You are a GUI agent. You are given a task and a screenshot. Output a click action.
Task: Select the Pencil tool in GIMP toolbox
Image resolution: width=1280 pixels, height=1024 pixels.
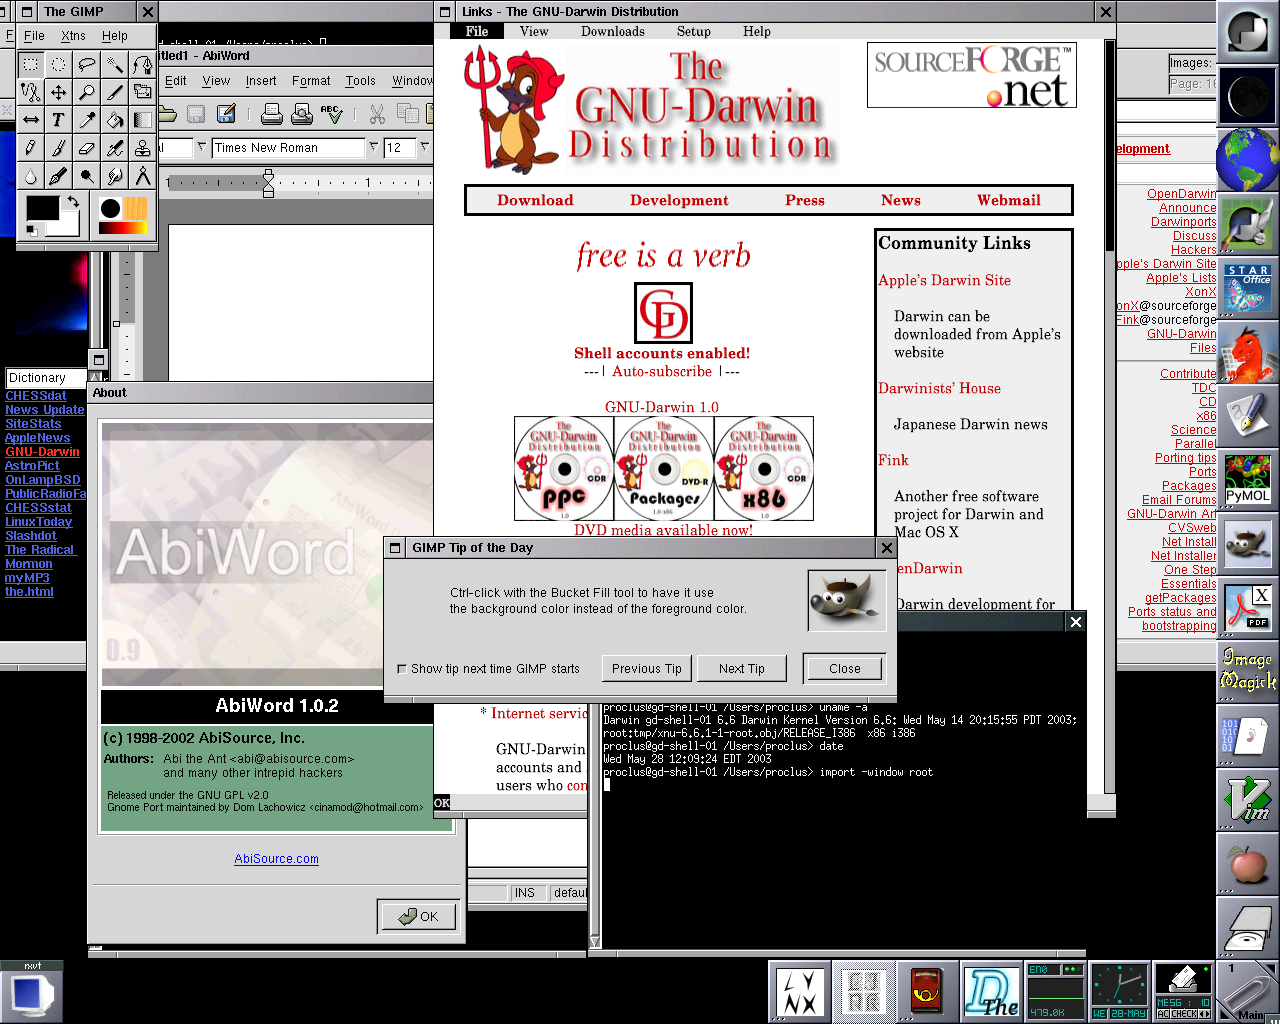[31, 149]
